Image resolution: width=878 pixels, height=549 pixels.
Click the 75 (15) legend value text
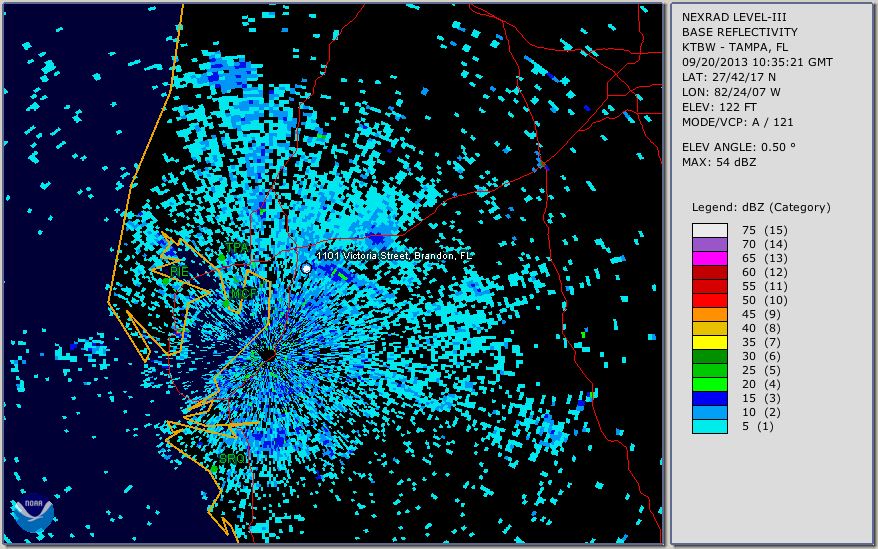point(764,230)
